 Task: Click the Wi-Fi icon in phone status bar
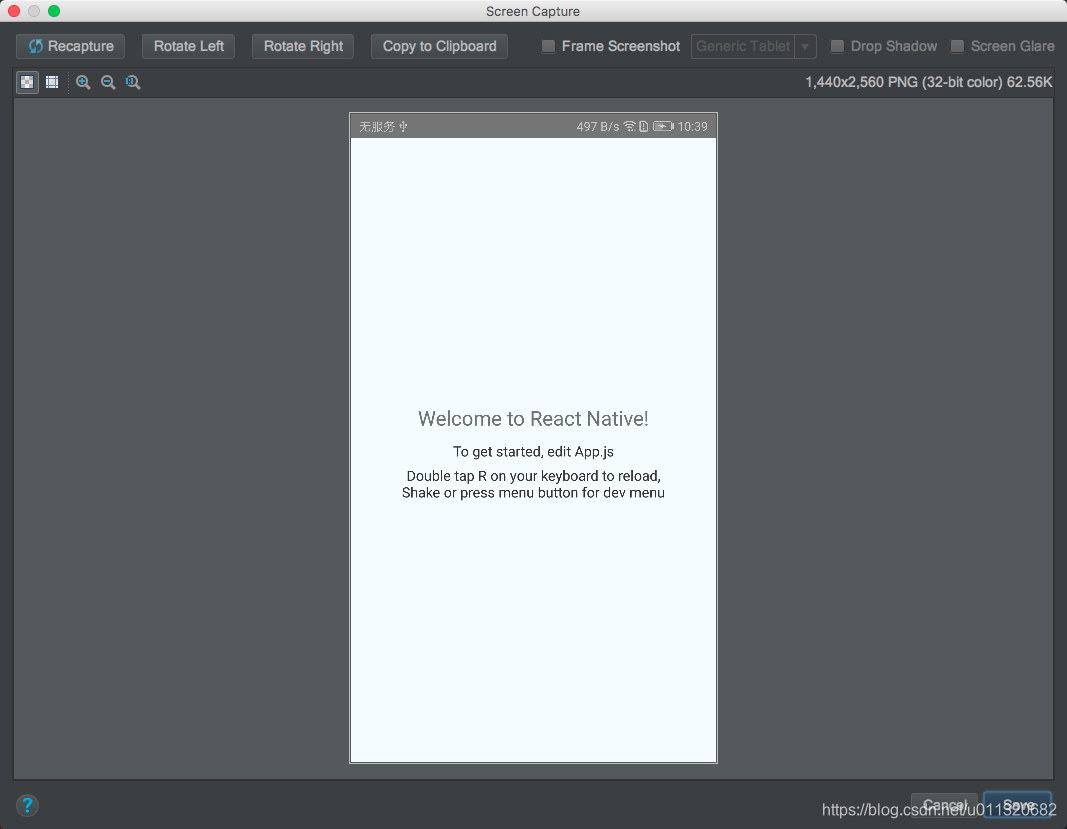tap(629, 126)
